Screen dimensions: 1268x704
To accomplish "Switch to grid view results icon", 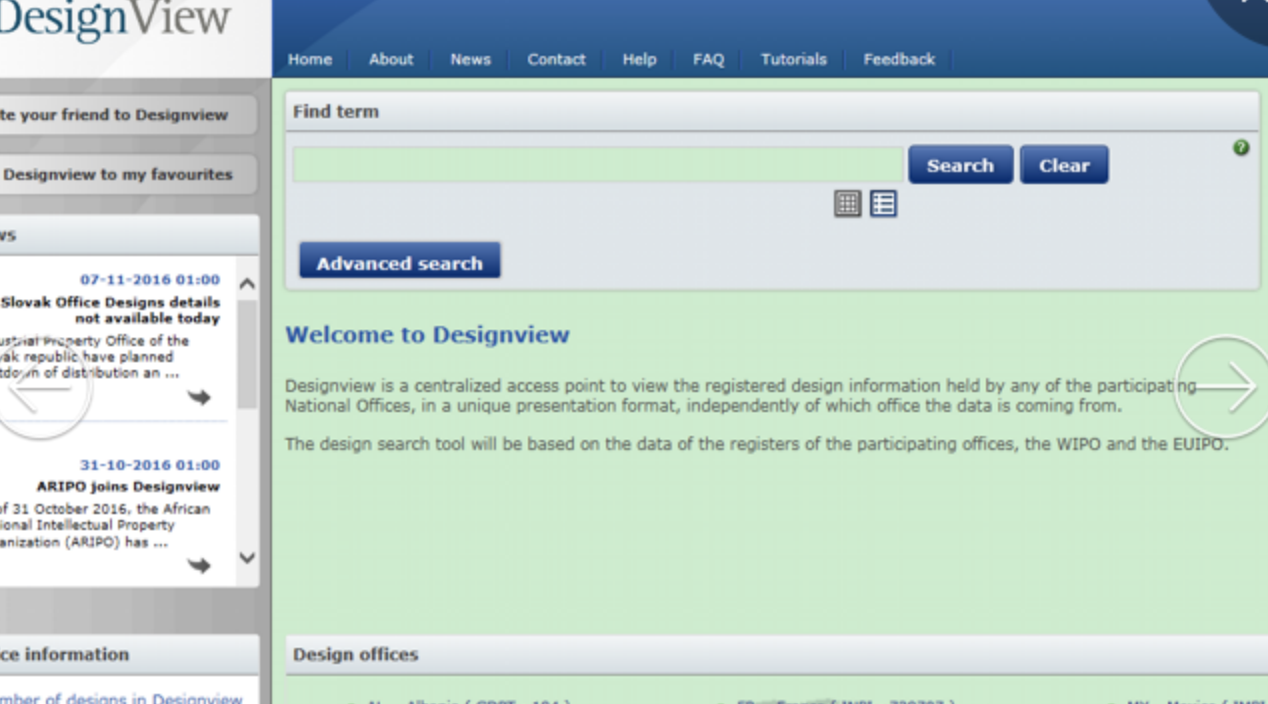I will click(x=847, y=204).
